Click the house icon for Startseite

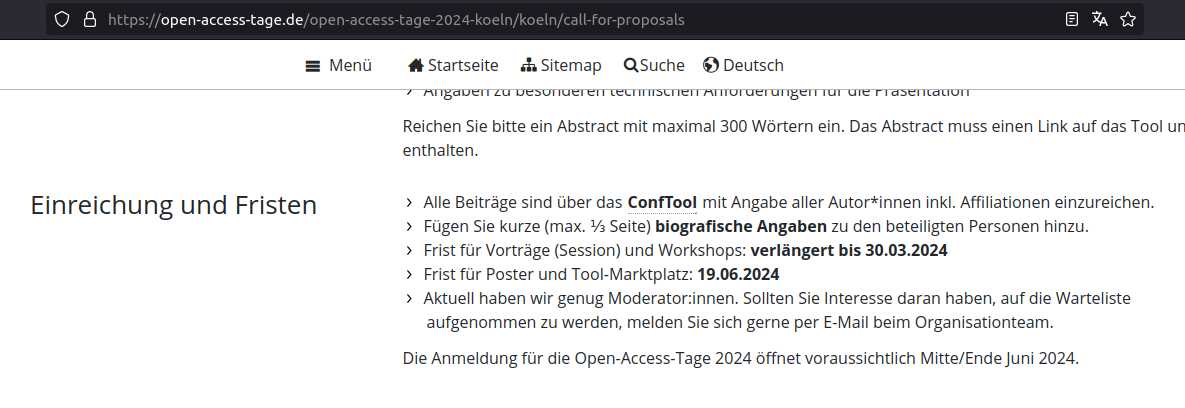coord(416,66)
